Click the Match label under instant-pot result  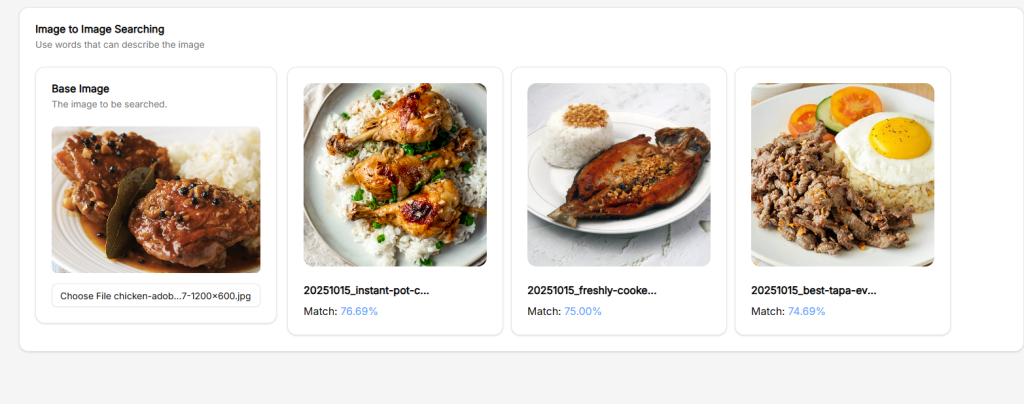click(320, 311)
